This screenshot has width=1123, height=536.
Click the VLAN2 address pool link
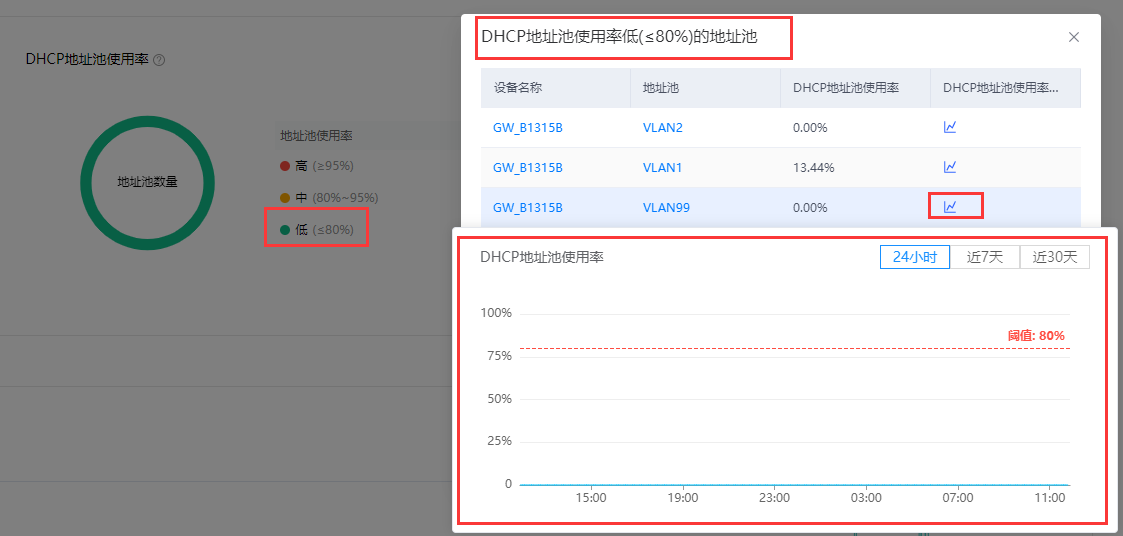662,128
